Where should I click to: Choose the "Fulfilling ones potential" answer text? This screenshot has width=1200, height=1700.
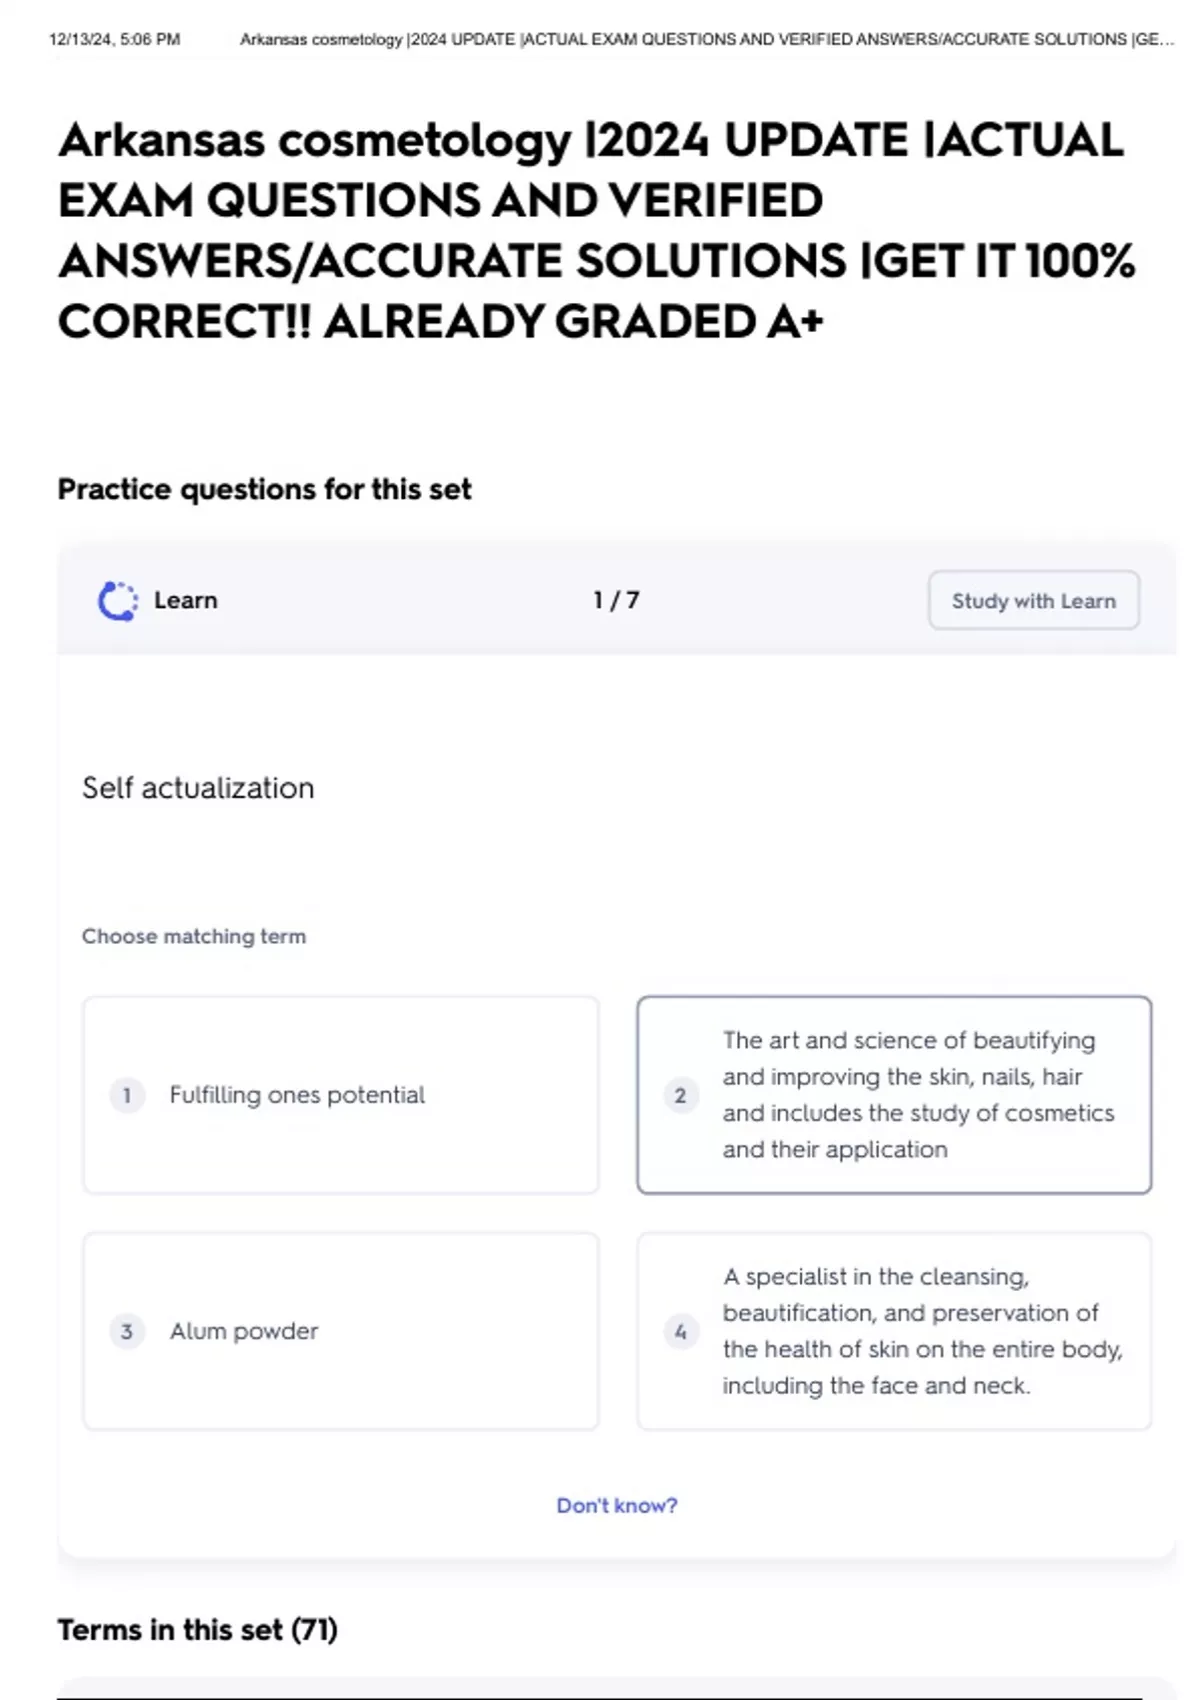pyautogui.click(x=297, y=1095)
